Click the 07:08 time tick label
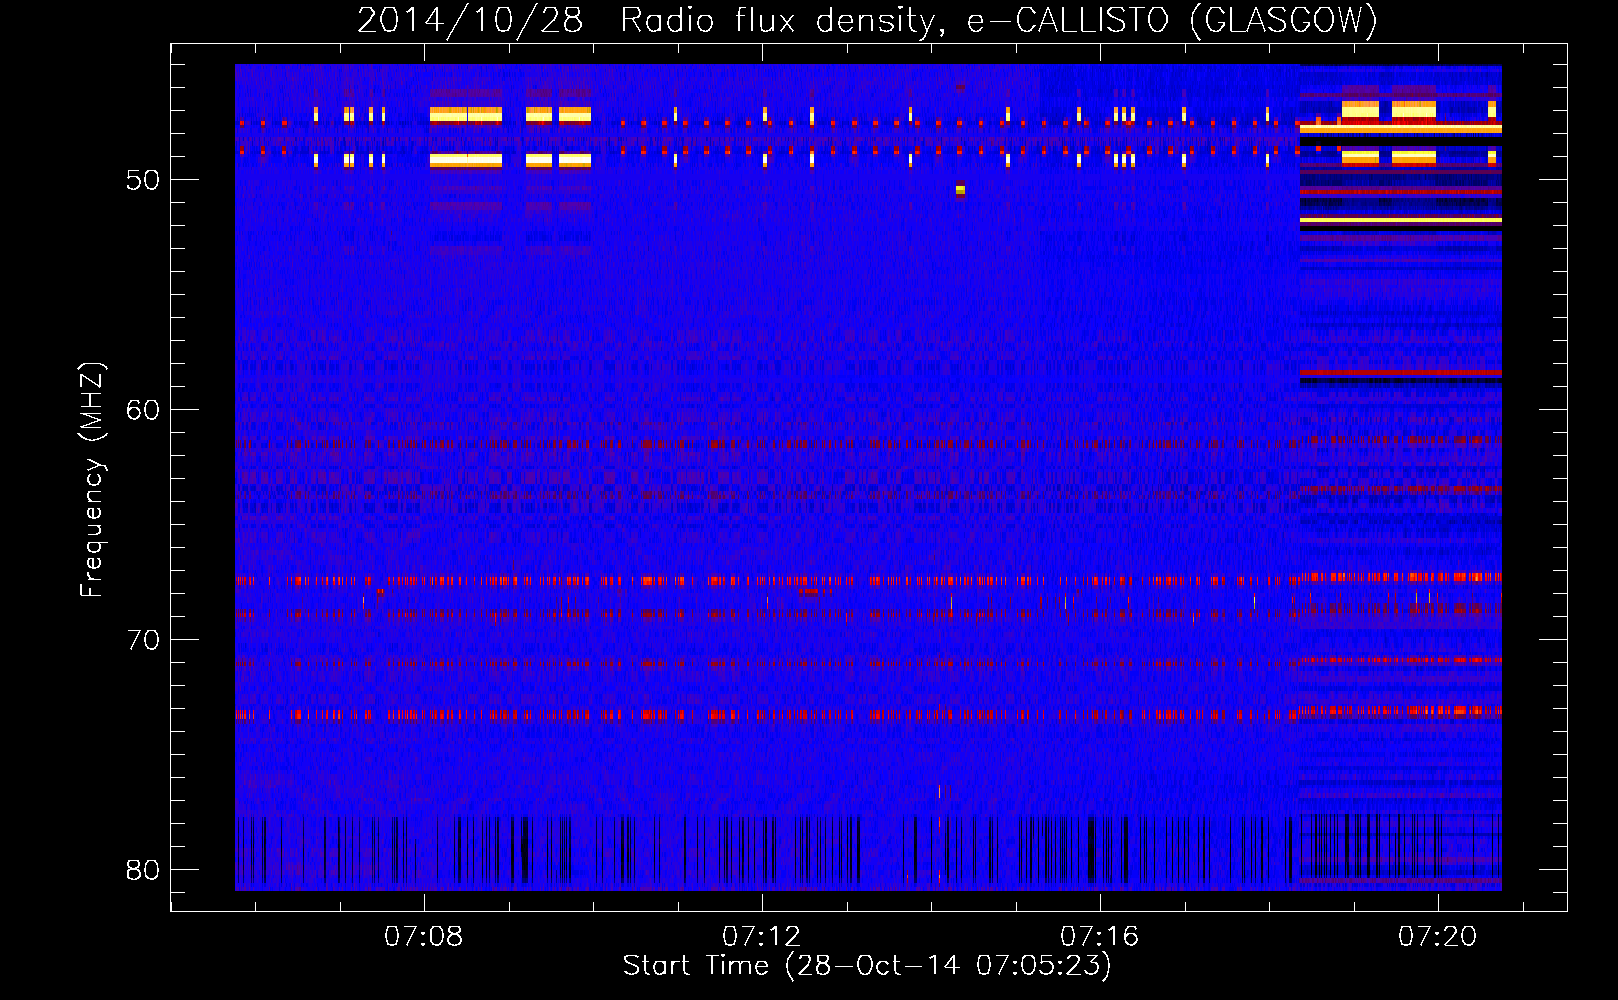 tap(424, 936)
